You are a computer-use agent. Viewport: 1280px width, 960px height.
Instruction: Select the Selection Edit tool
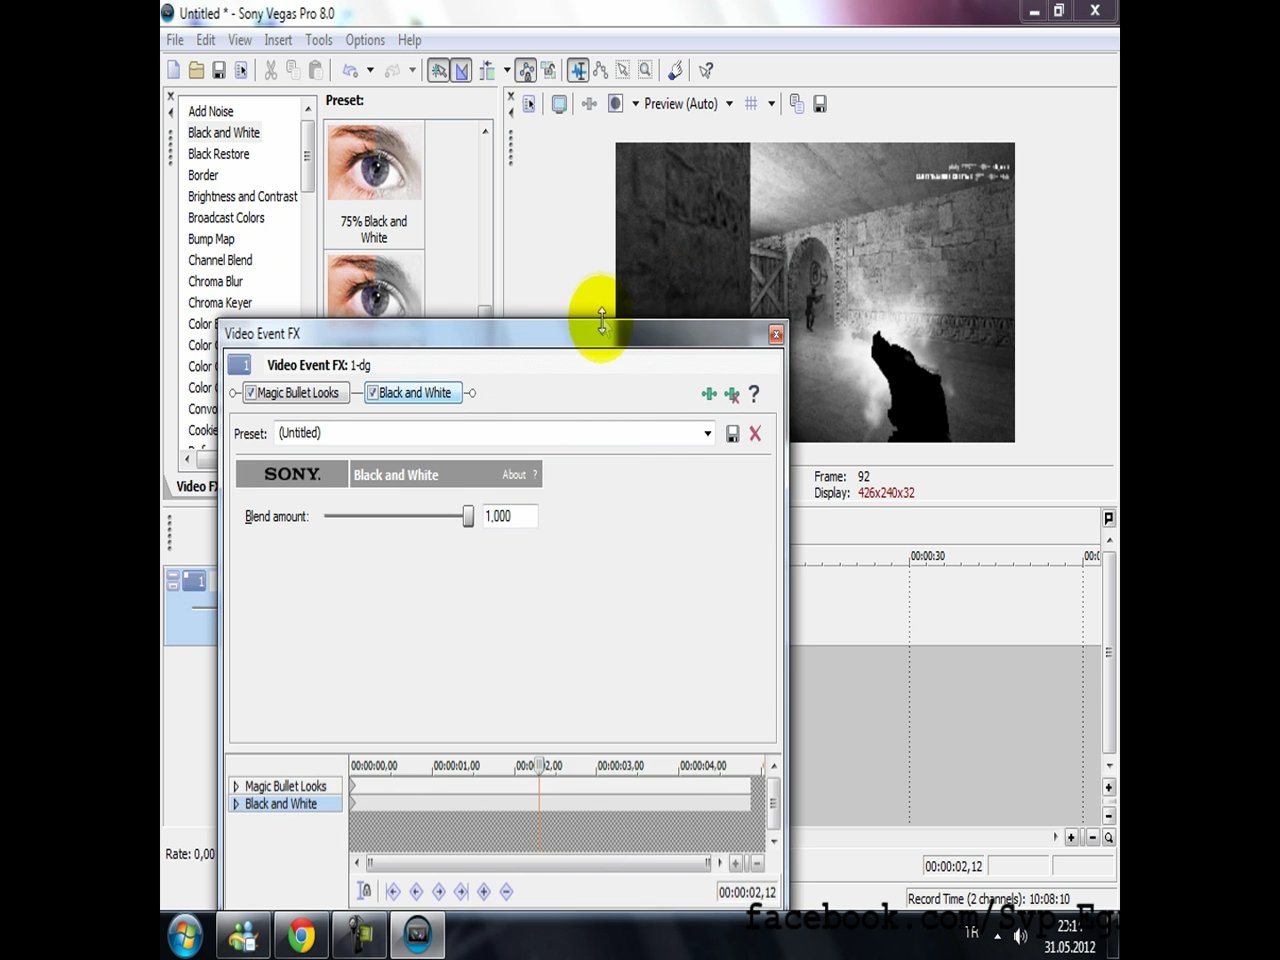pyautogui.click(x=623, y=70)
